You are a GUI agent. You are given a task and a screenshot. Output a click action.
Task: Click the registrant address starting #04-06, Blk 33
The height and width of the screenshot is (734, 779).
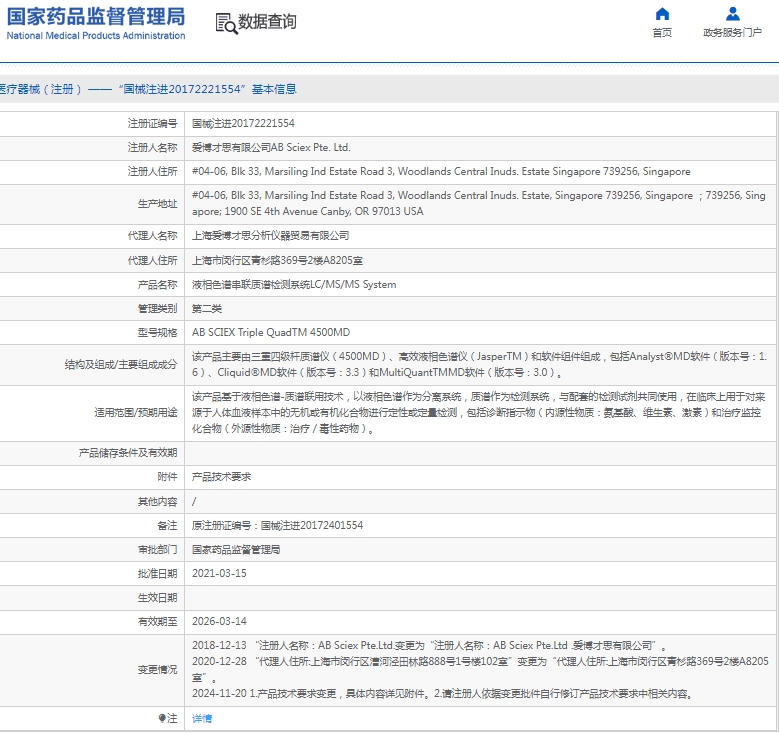pos(441,171)
